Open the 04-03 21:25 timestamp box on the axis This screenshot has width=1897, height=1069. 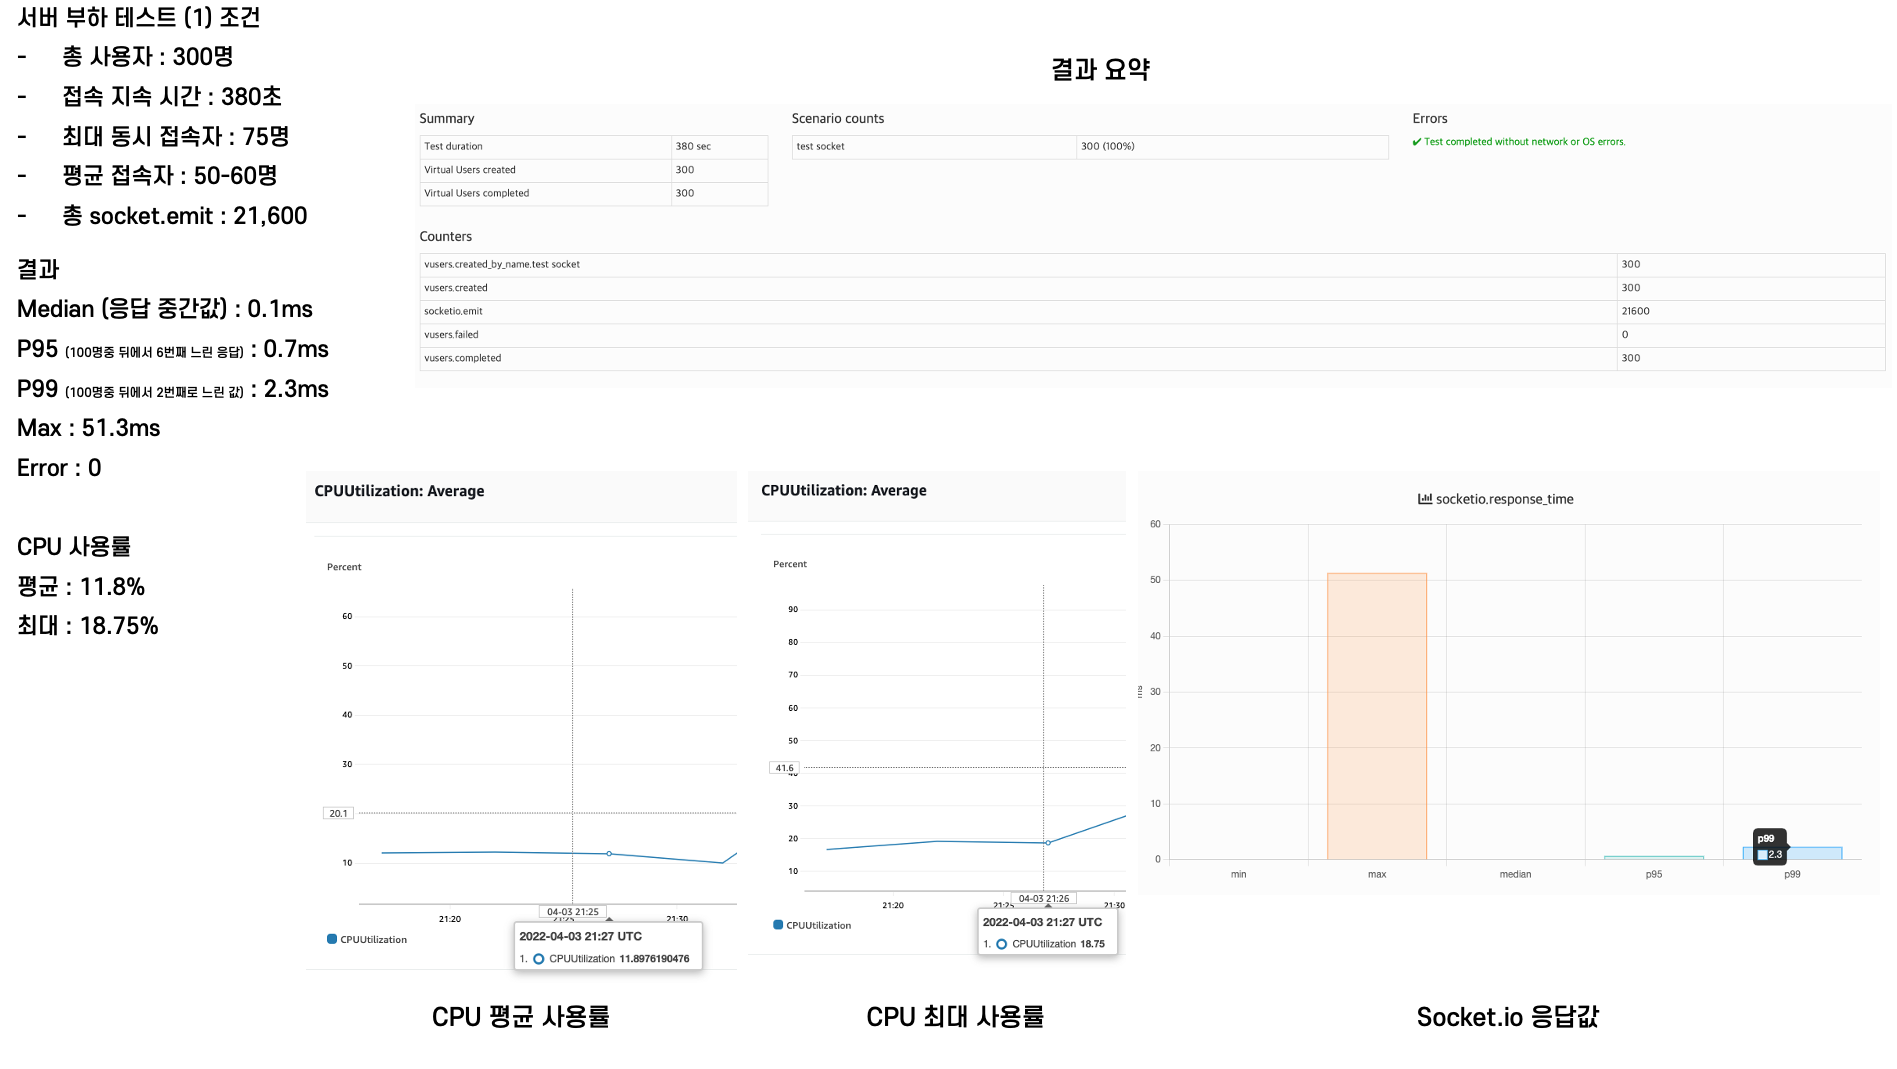tap(574, 911)
